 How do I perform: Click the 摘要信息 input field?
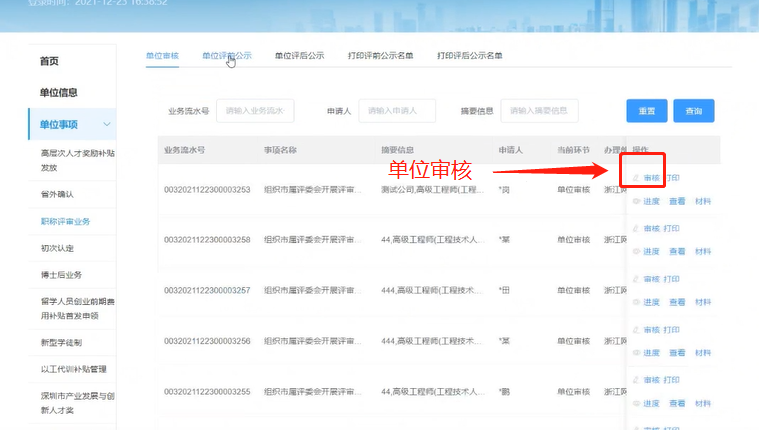(x=540, y=110)
